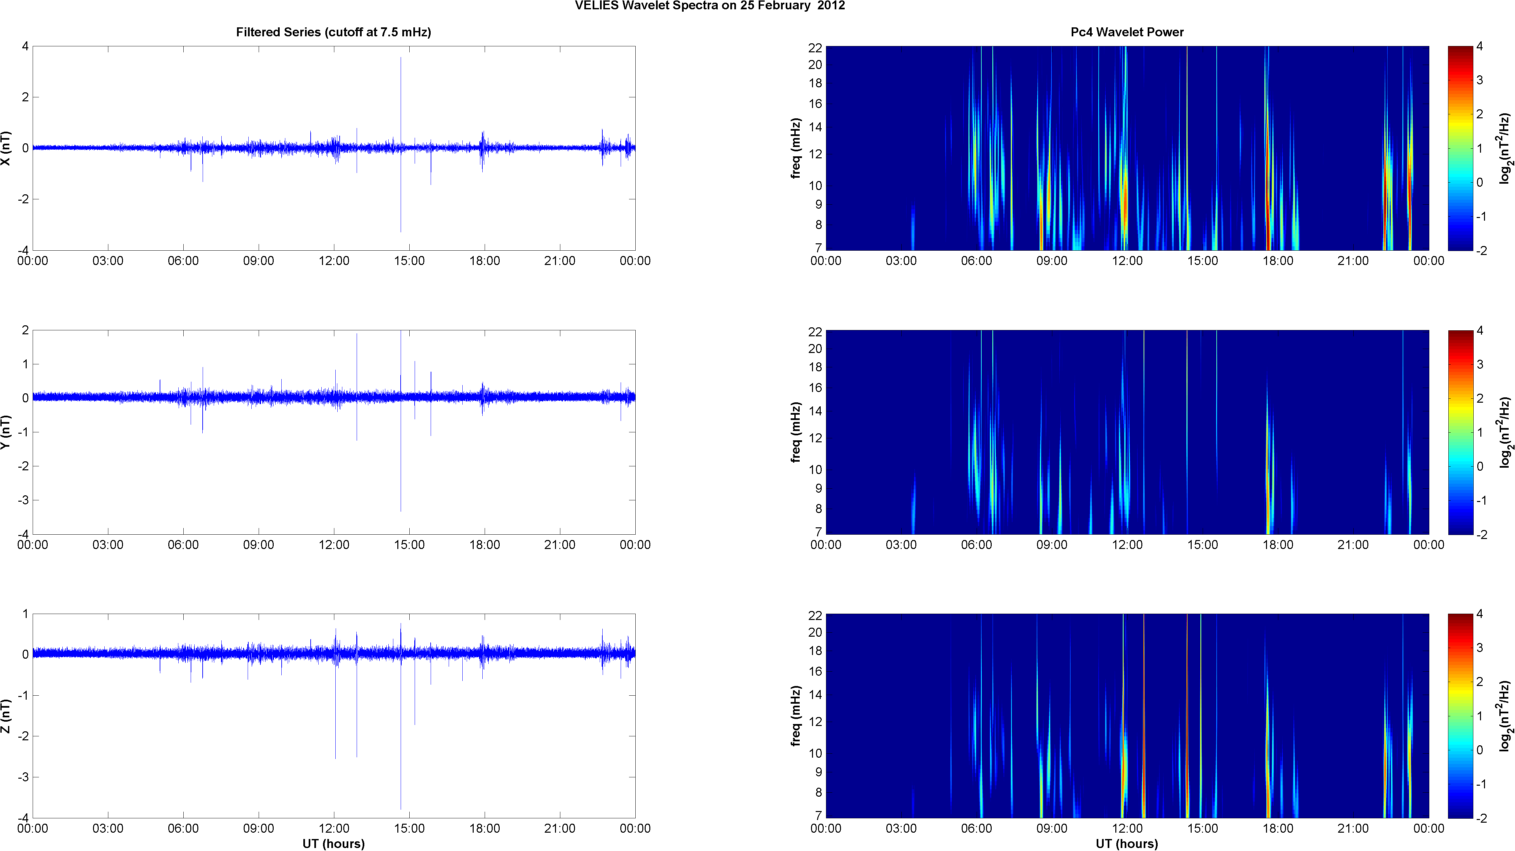
Task: Click the Z (nT) axis label
Action: 8,716
